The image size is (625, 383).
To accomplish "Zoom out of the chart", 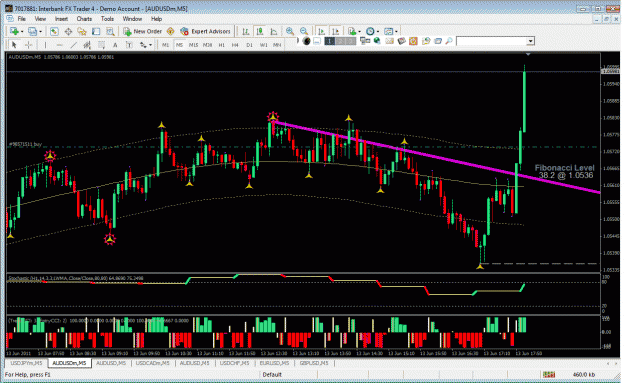I will click(x=304, y=31).
